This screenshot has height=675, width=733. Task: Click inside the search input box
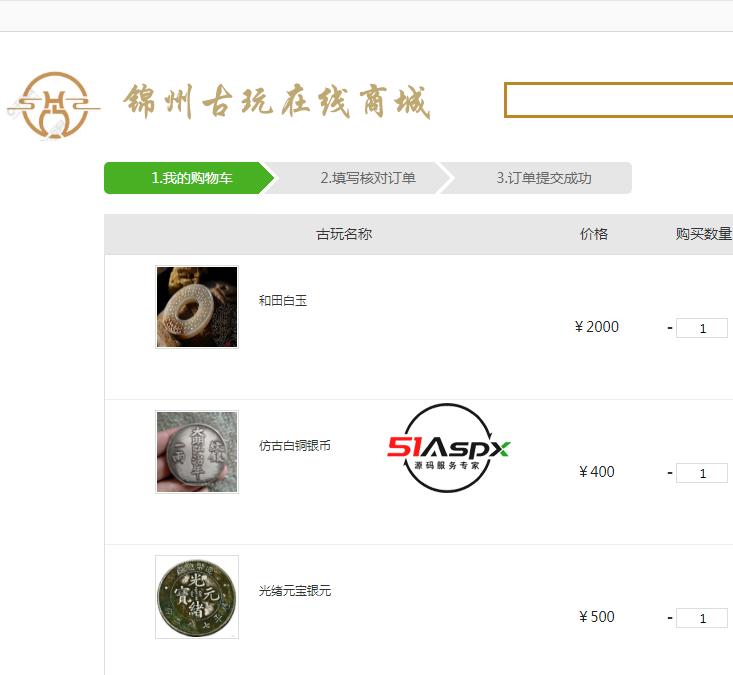(618, 100)
